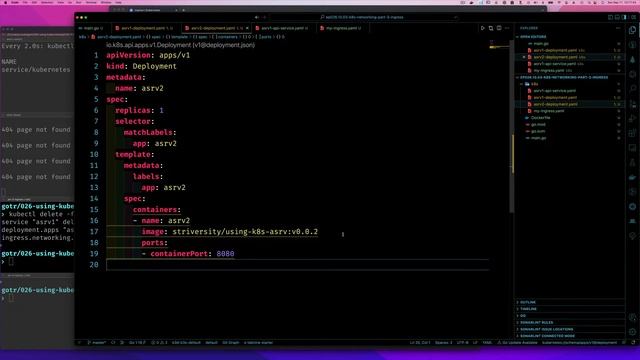Open the Explorer view in activity bar
Viewport: 640px width, 360px height.
[x=633, y=30]
